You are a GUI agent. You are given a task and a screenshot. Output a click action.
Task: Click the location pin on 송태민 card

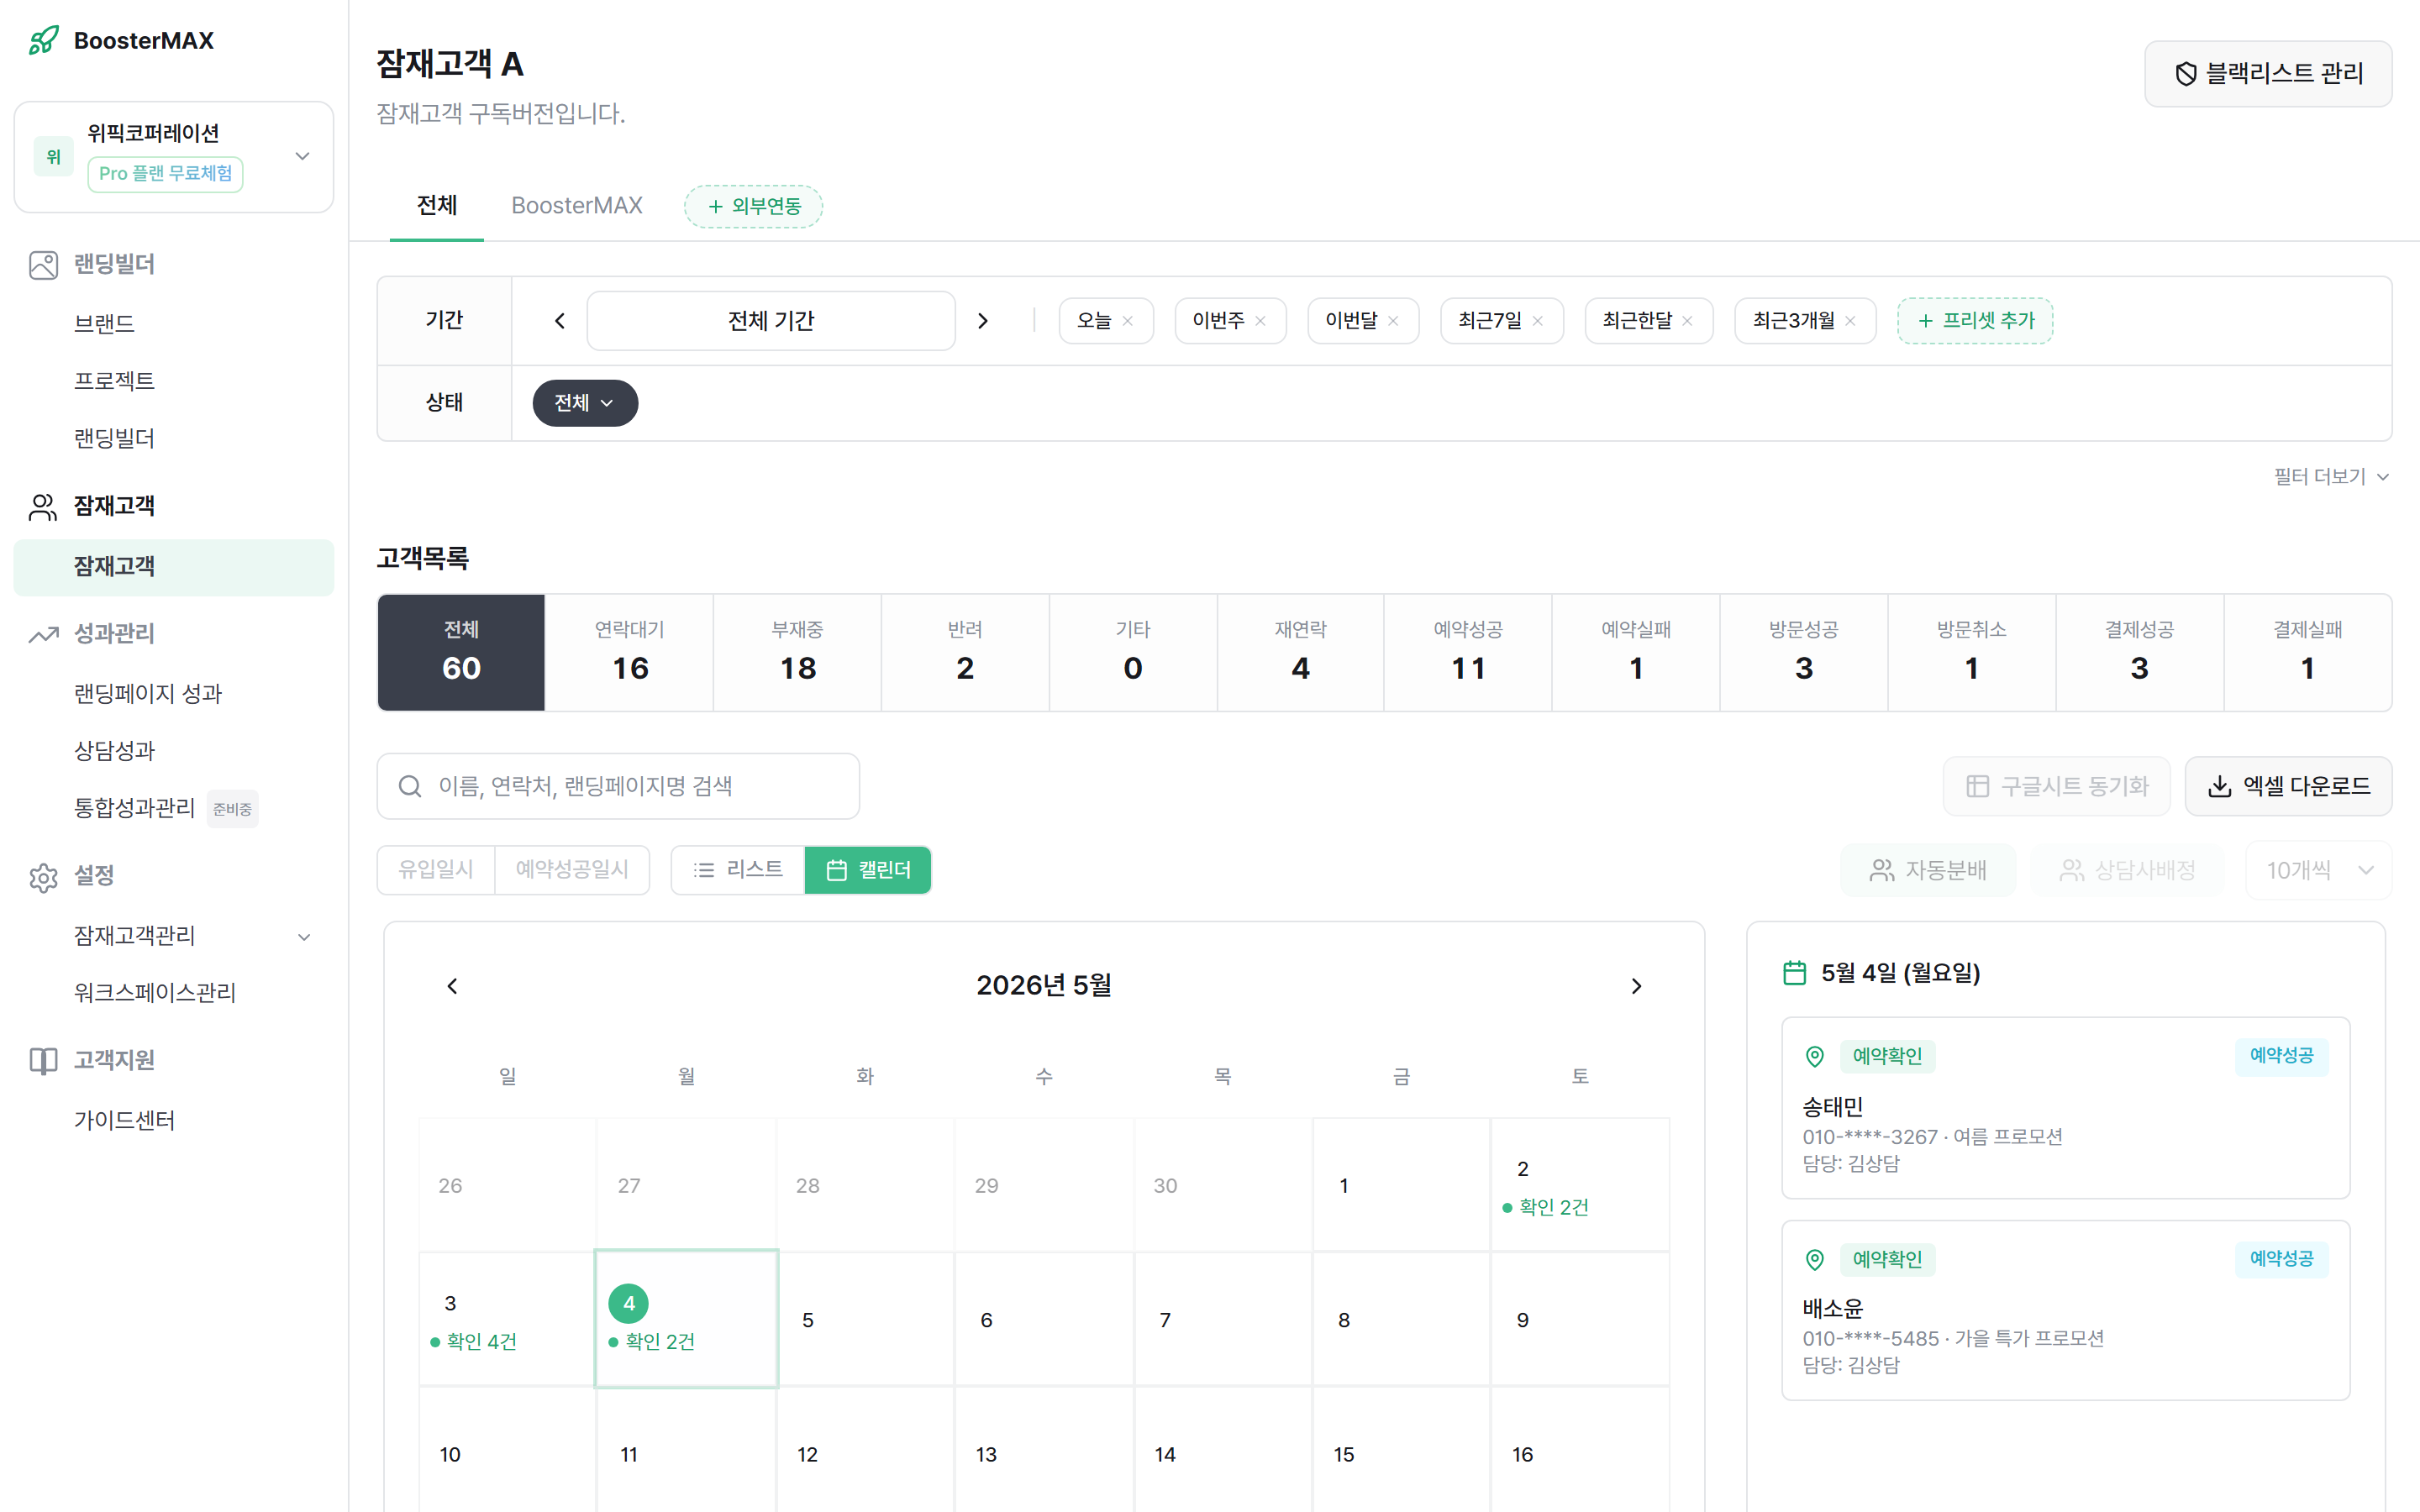pyautogui.click(x=1815, y=1056)
